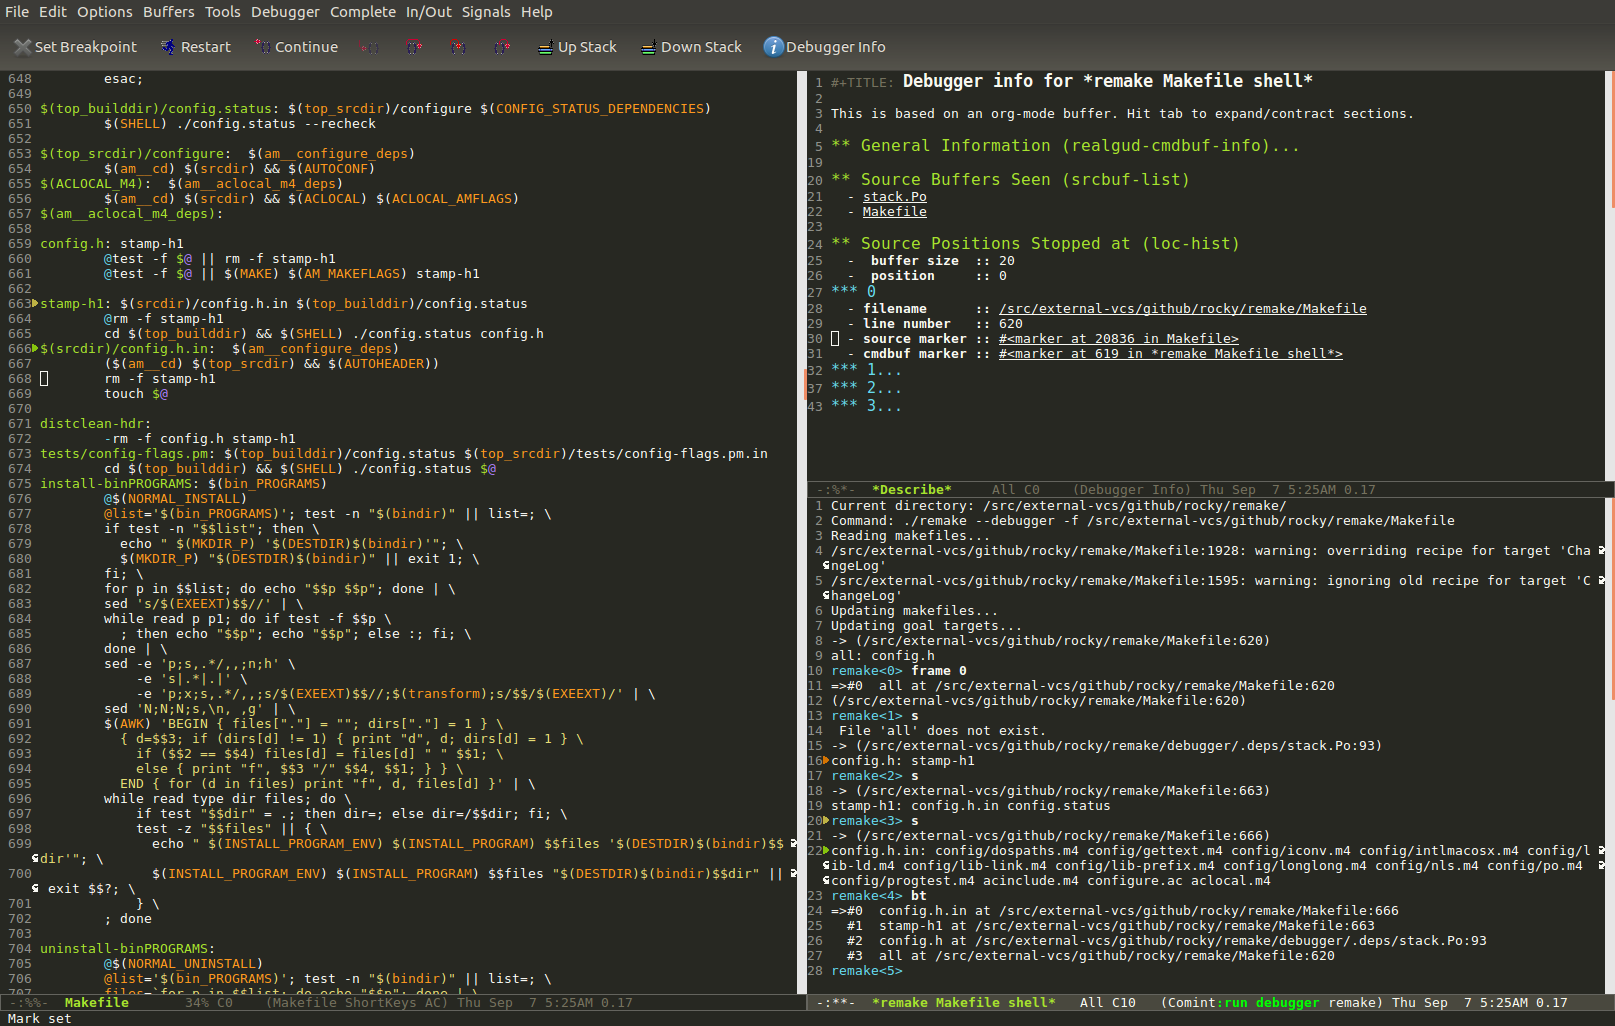The height and width of the screenshot is (1026, 1615).
Task: Click the step-into icon with arrow into braces
Action: (x=458, y=47)
